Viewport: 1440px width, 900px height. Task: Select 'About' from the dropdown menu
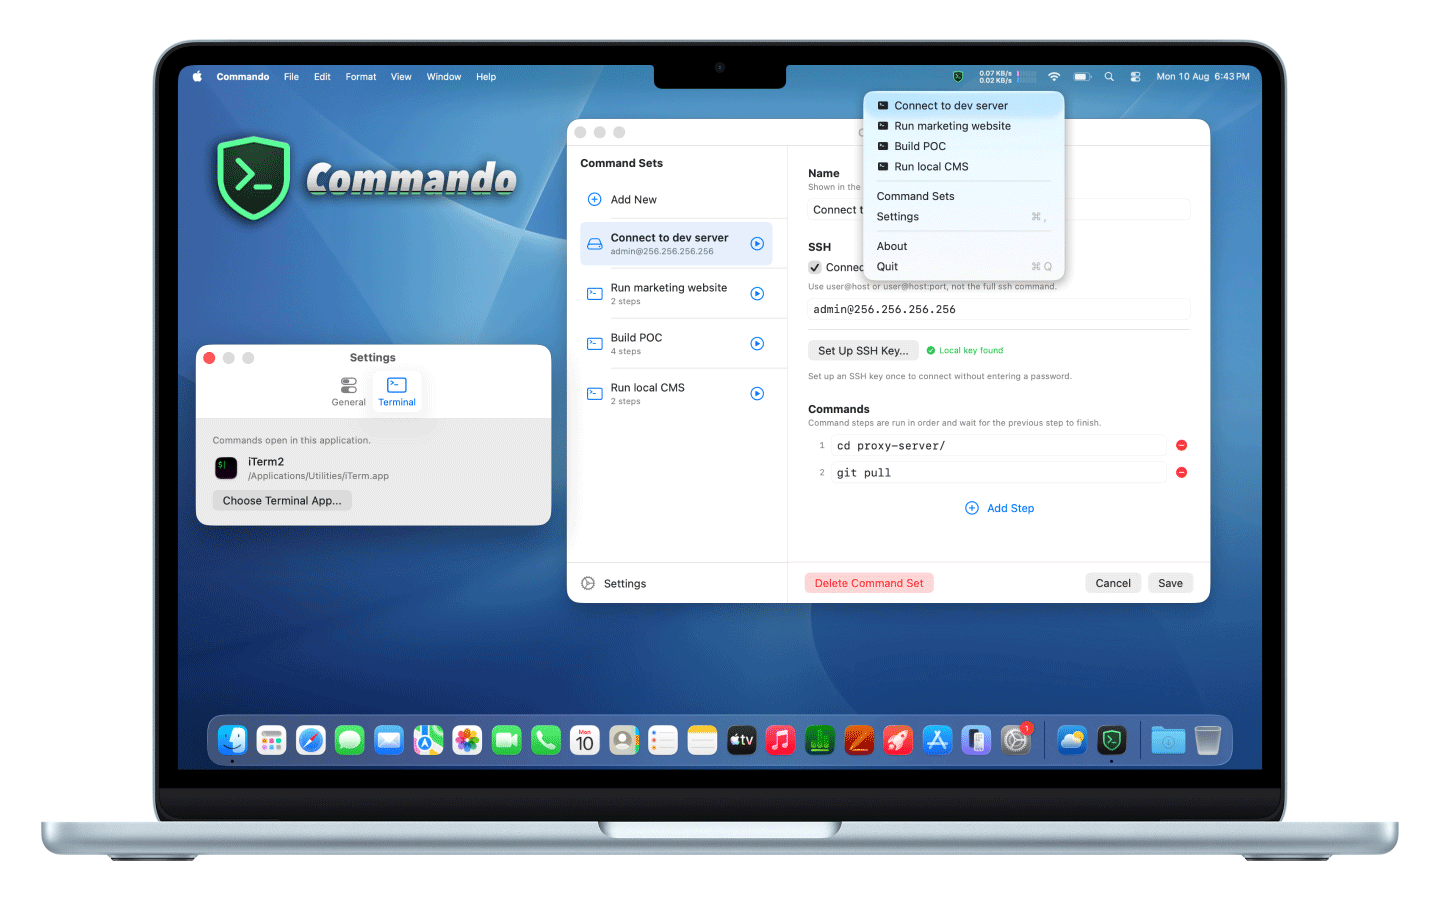point(964,246)
